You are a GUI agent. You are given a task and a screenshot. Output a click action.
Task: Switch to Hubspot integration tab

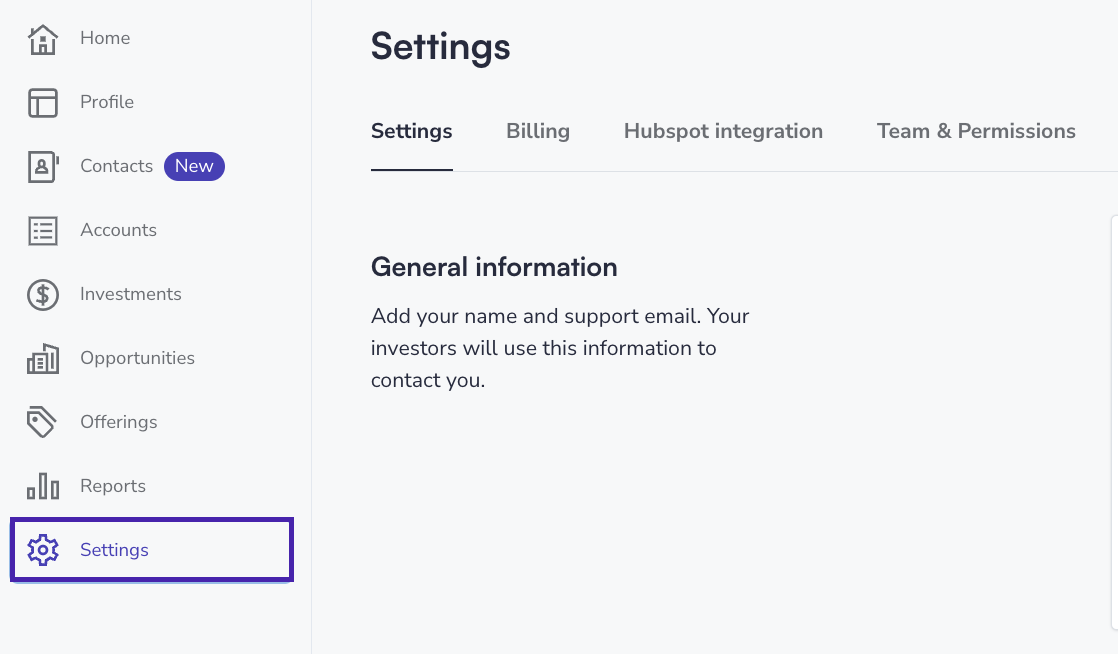723,131
